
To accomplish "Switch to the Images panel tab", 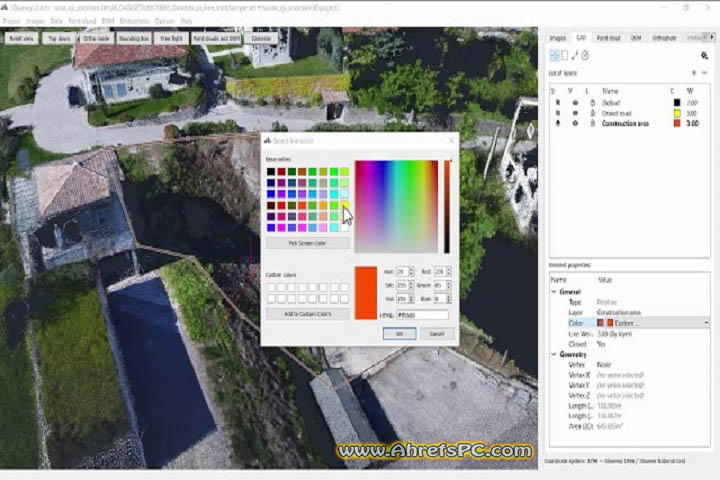I will [558, 38].
